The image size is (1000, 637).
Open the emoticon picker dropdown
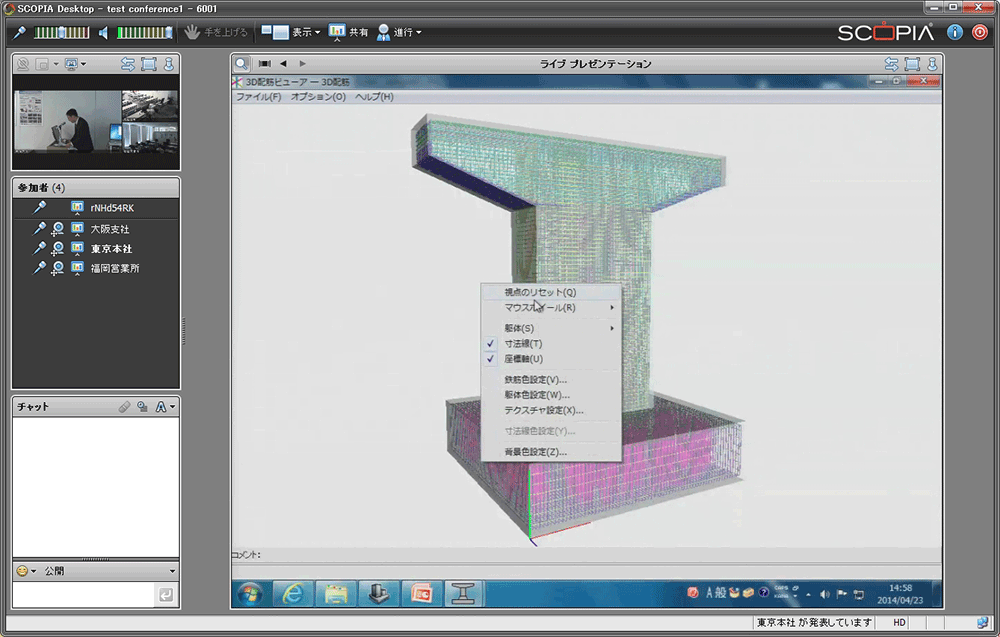(x=26, y=571)
